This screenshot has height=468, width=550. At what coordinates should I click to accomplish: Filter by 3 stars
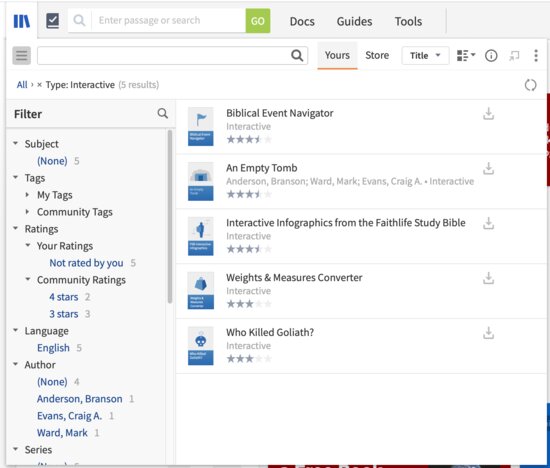point(63,314)
